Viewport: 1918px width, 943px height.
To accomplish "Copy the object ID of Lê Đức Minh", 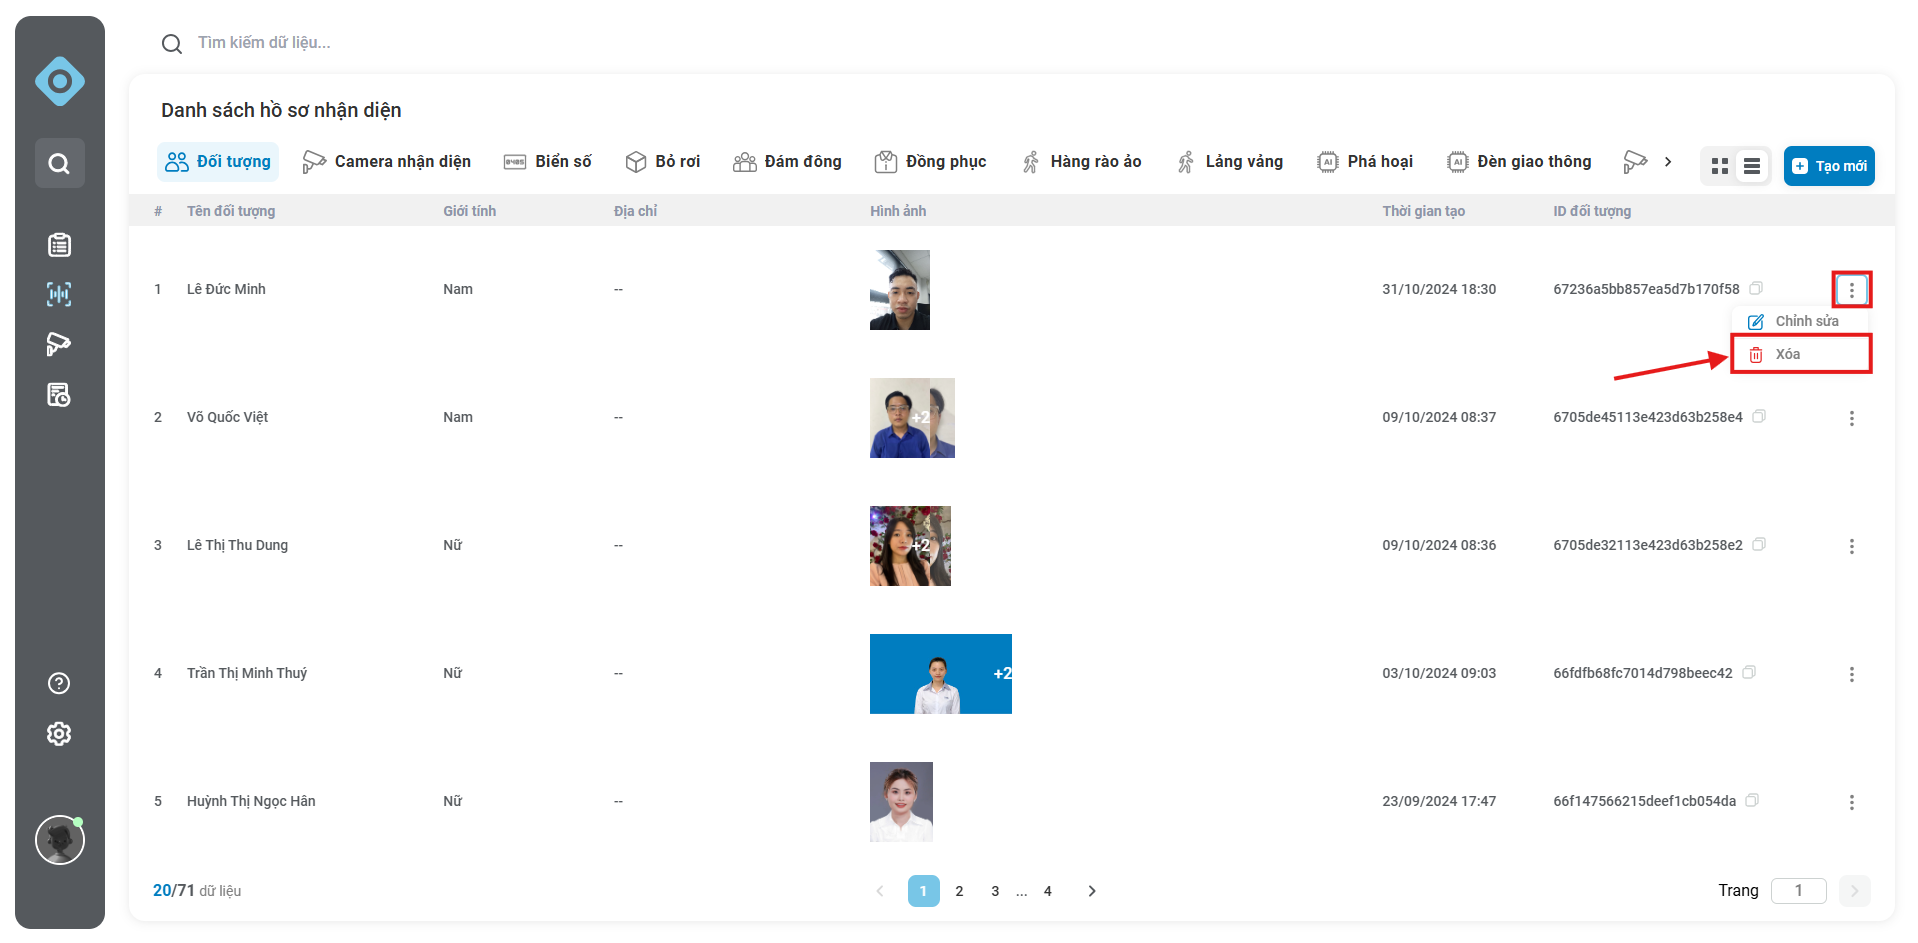I will [x=1756, y=289].
